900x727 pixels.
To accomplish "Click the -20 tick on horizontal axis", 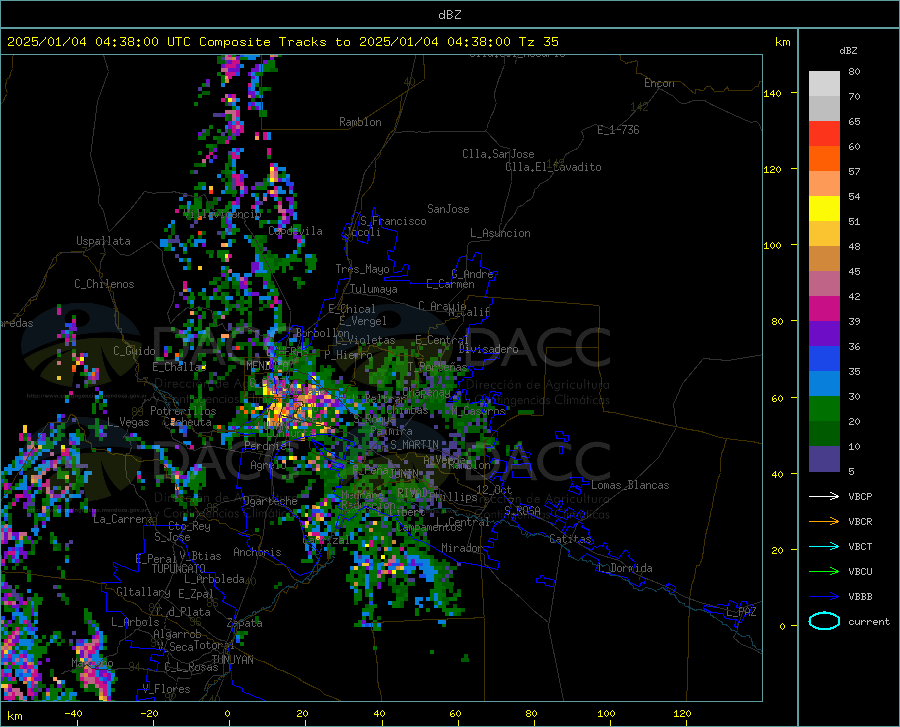I will pos(149,713).
